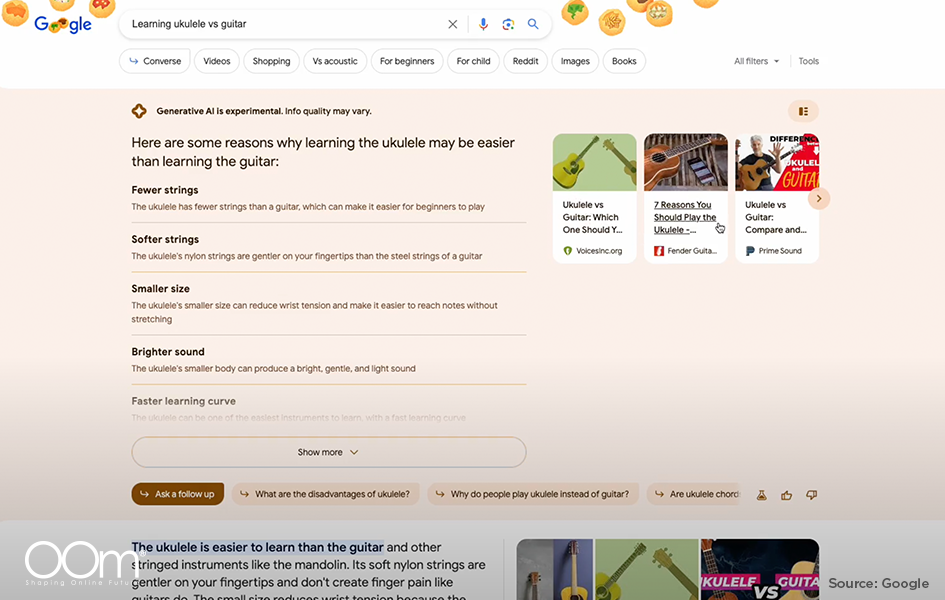Screen dimensions: 945x600
Task: Select the Vs acoustic chip
Action: [335, 61]
